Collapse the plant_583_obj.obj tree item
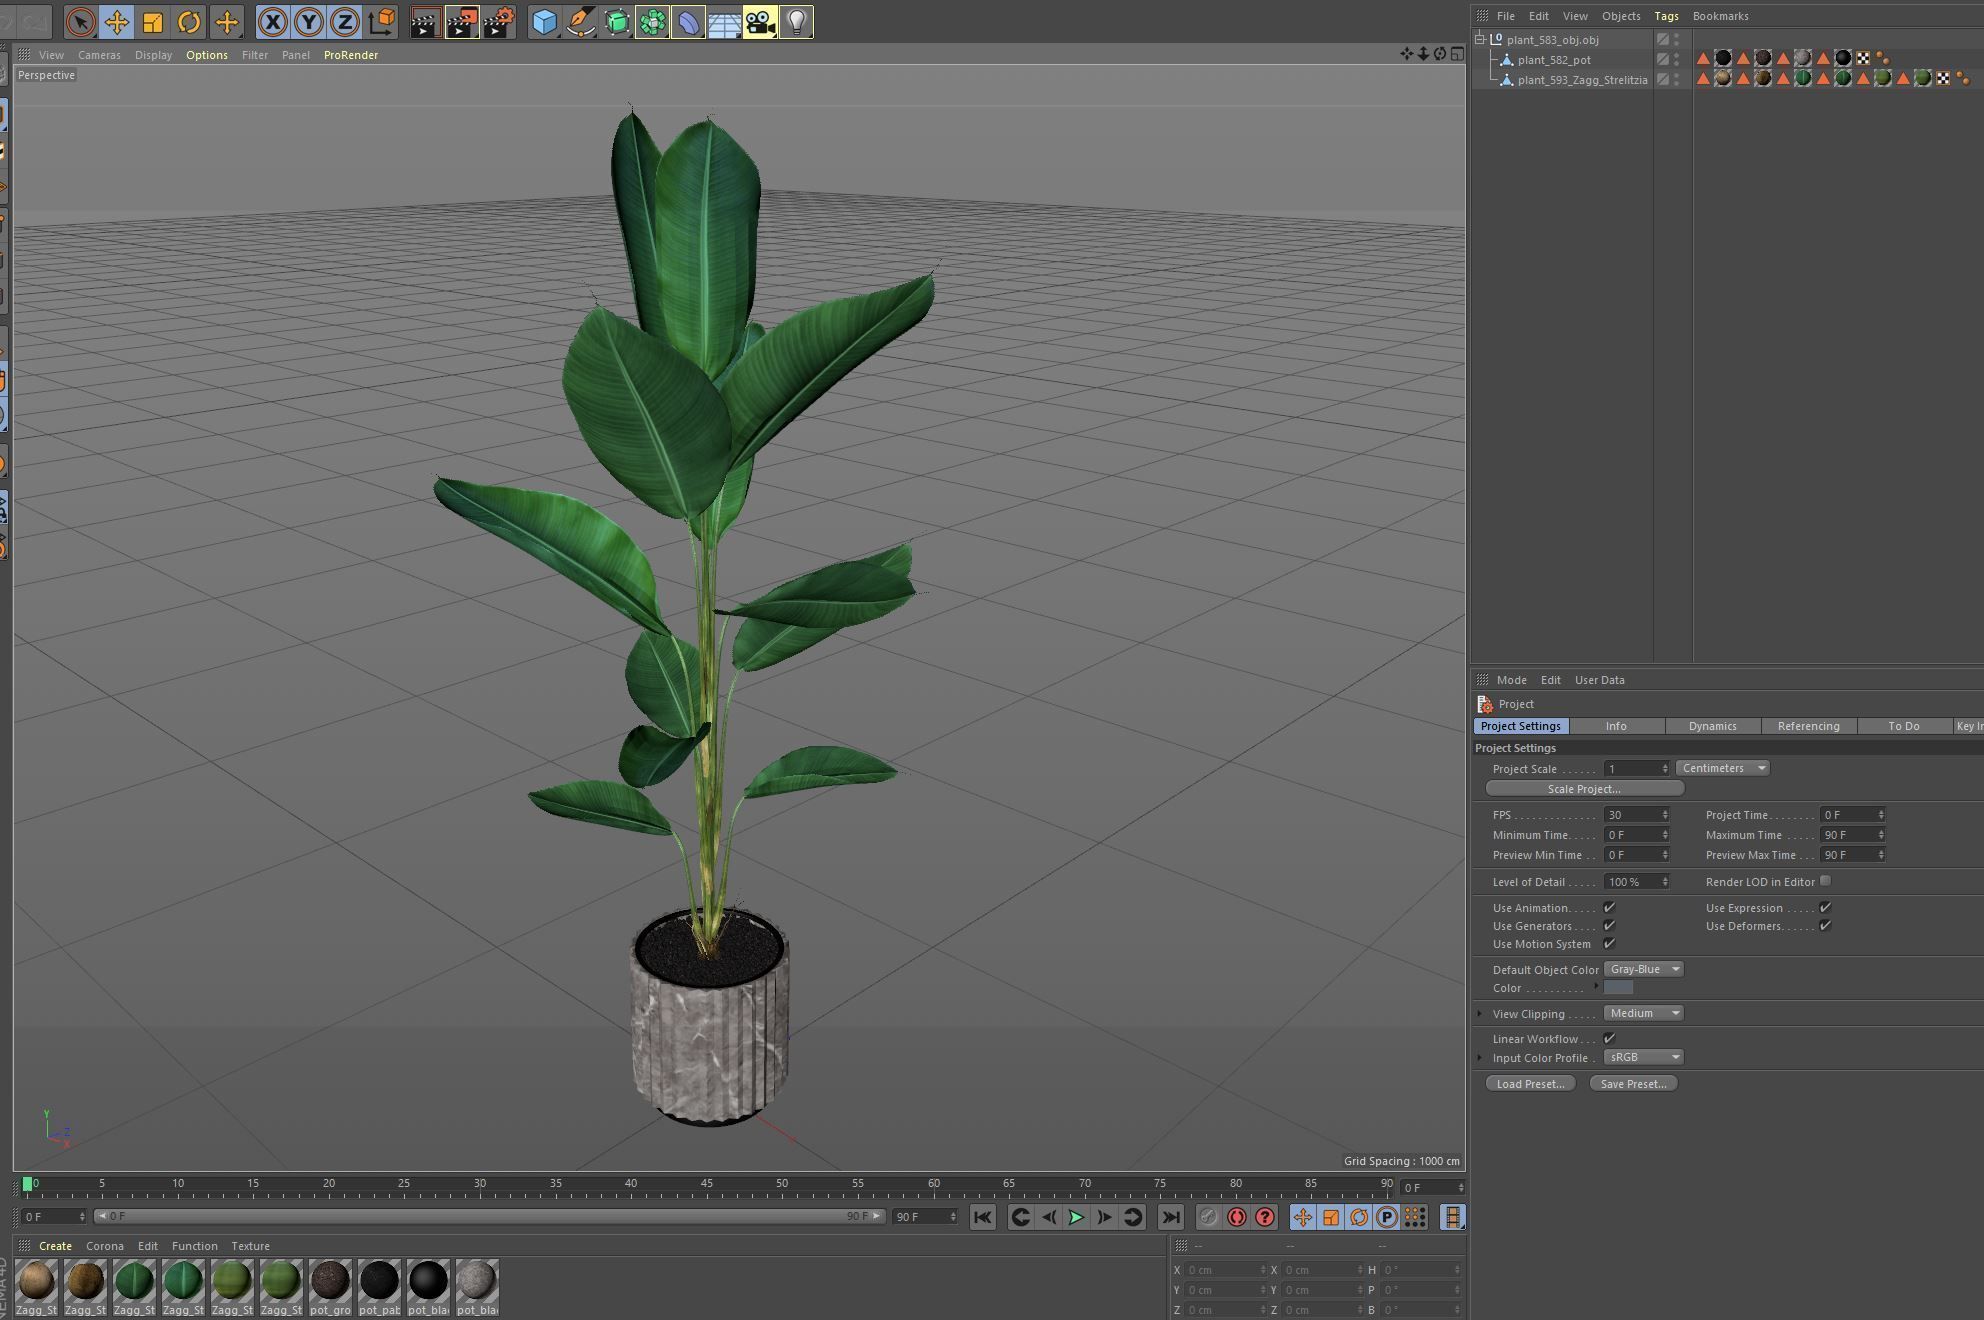1984x1320 pixels. coord(1480,40)
